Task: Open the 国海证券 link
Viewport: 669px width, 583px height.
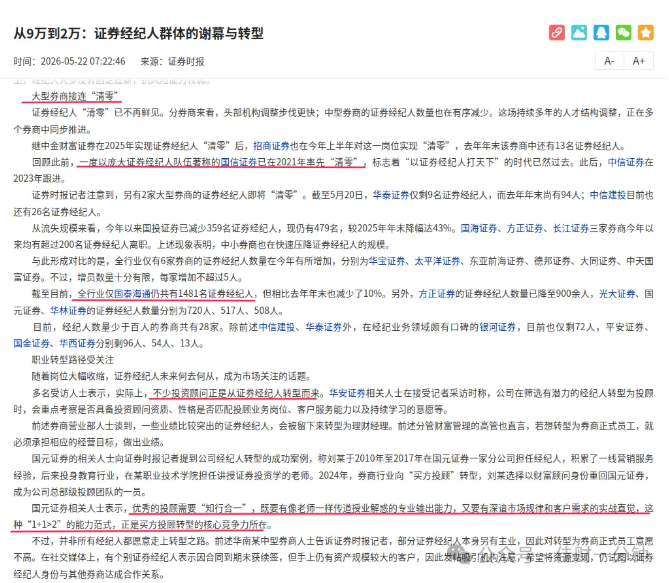Action: (x=479, y=228)
